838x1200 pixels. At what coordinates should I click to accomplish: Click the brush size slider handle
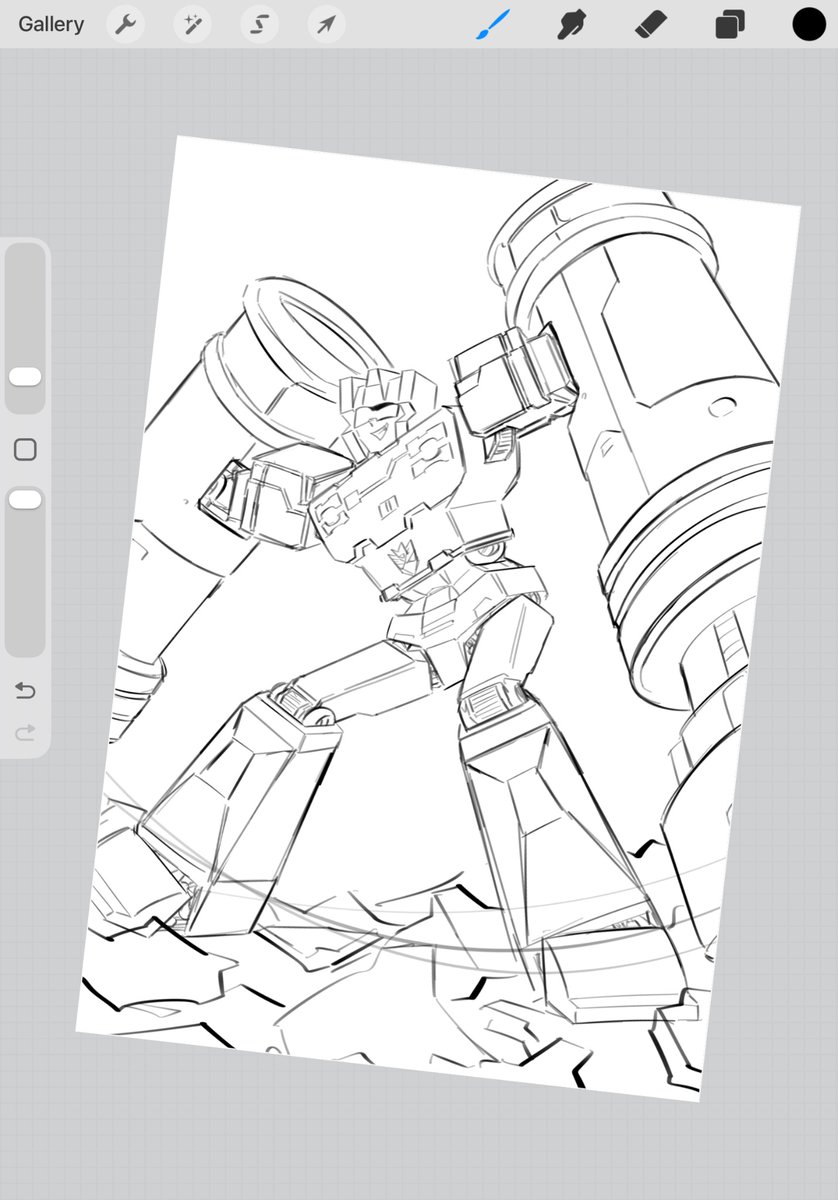(x=25, y=377)
